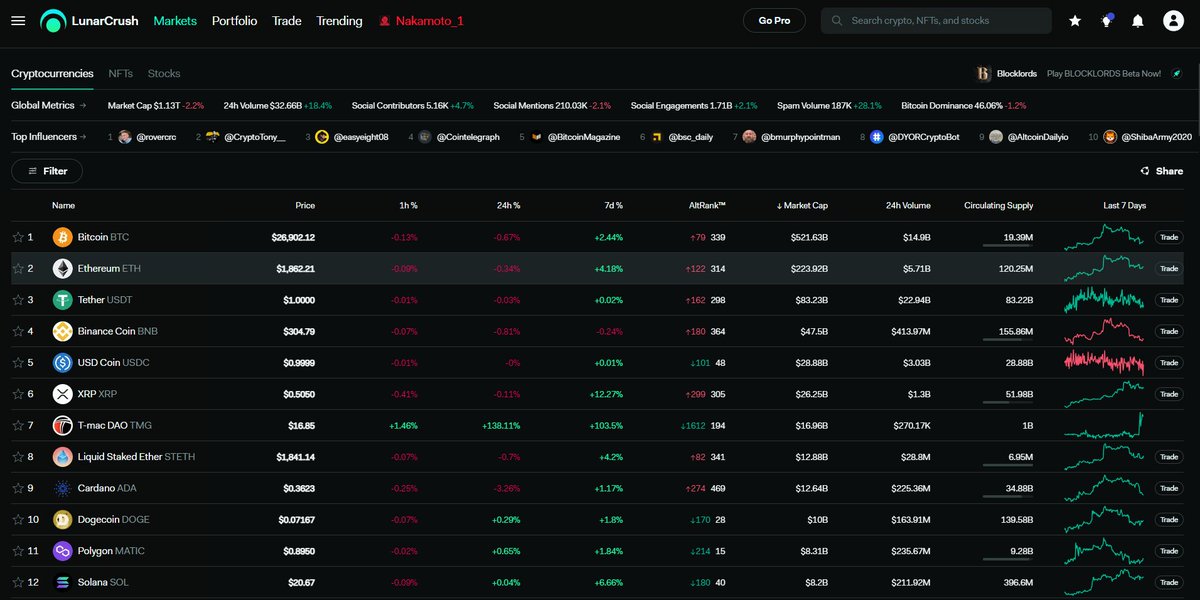The image size is (1200, 600).
Task: Sort table by 1h % column
Action: click(407, 205)
